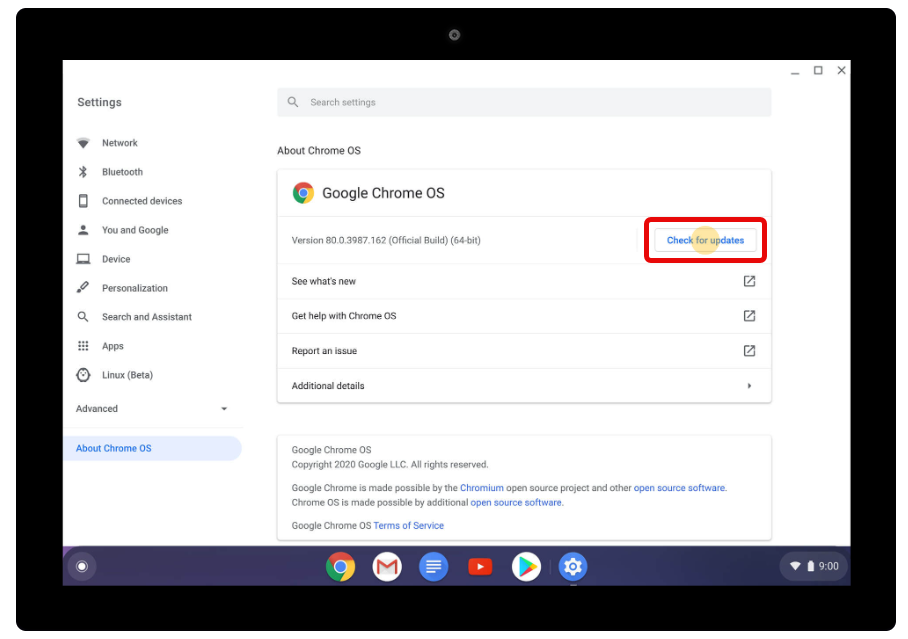Open Gmail from the shelf
The height and width of the screenshot is (639, 908).
[x=387, y=566]
